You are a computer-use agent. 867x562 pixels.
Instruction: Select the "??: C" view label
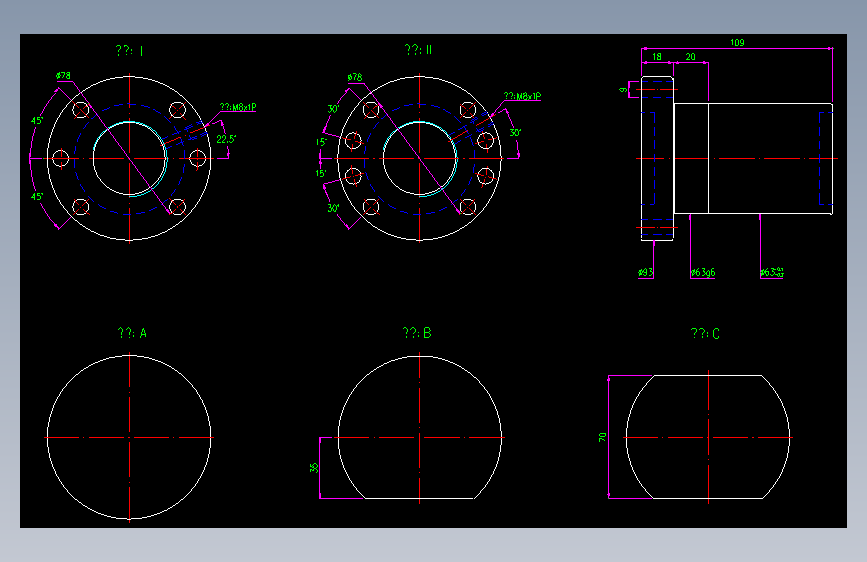pyautogui.click(x=705, y=334)
